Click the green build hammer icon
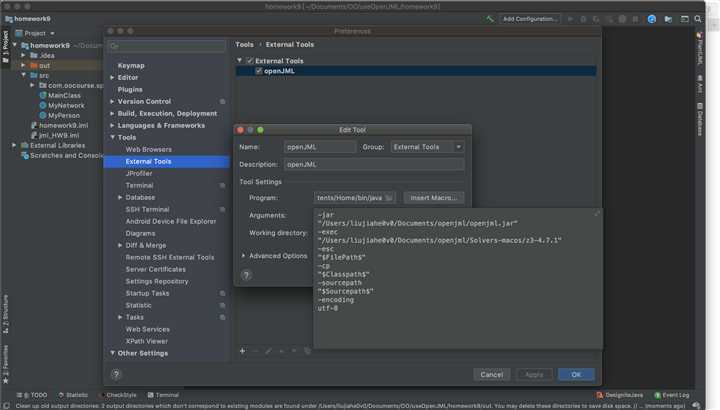The height and width of the screenshot is (410, 720). [490, 19]
